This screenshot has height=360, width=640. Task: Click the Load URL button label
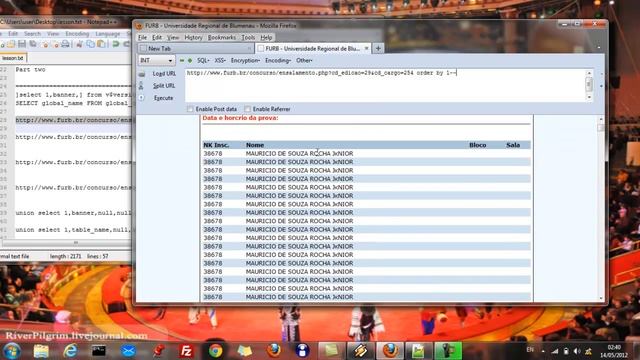coord(164,74)
